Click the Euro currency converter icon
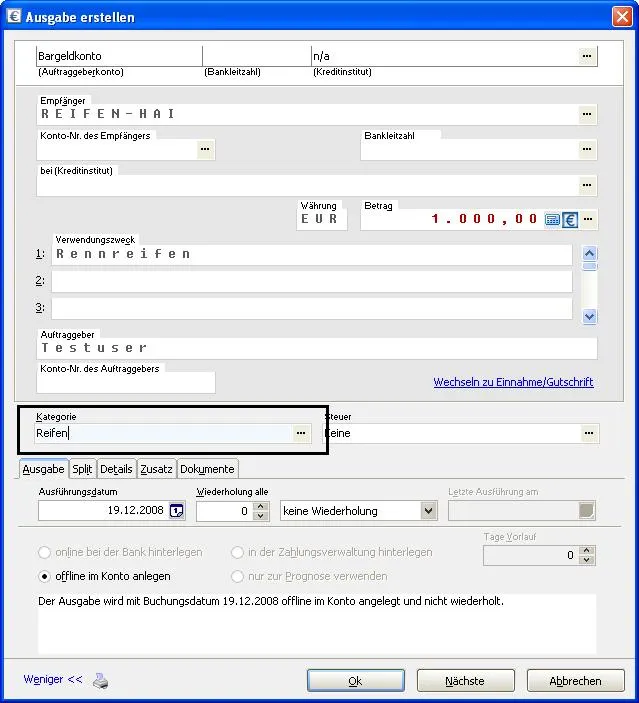 [x=570, y=220]
